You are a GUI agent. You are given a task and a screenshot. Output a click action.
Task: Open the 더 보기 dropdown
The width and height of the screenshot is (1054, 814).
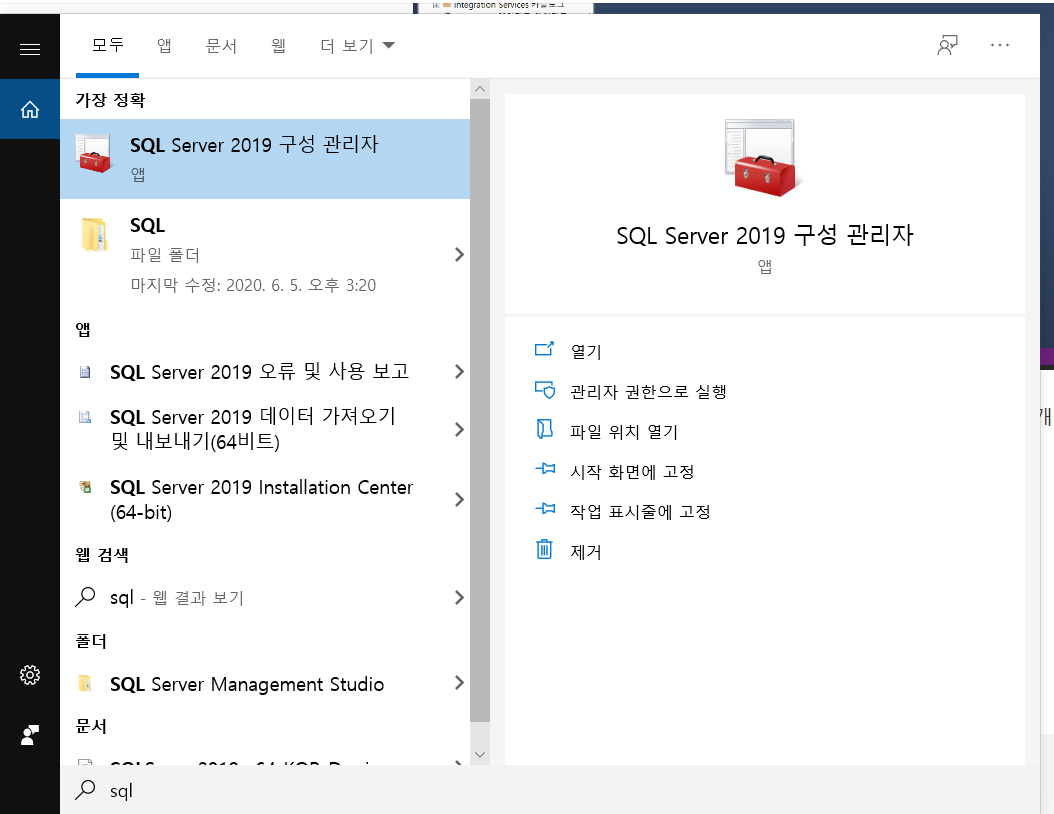(357, 45)
